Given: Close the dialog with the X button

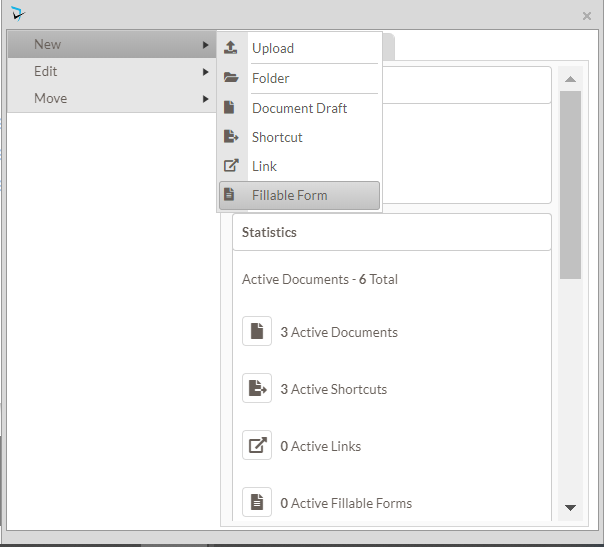Looking at the screenshot, I should [x=587, y=16].
